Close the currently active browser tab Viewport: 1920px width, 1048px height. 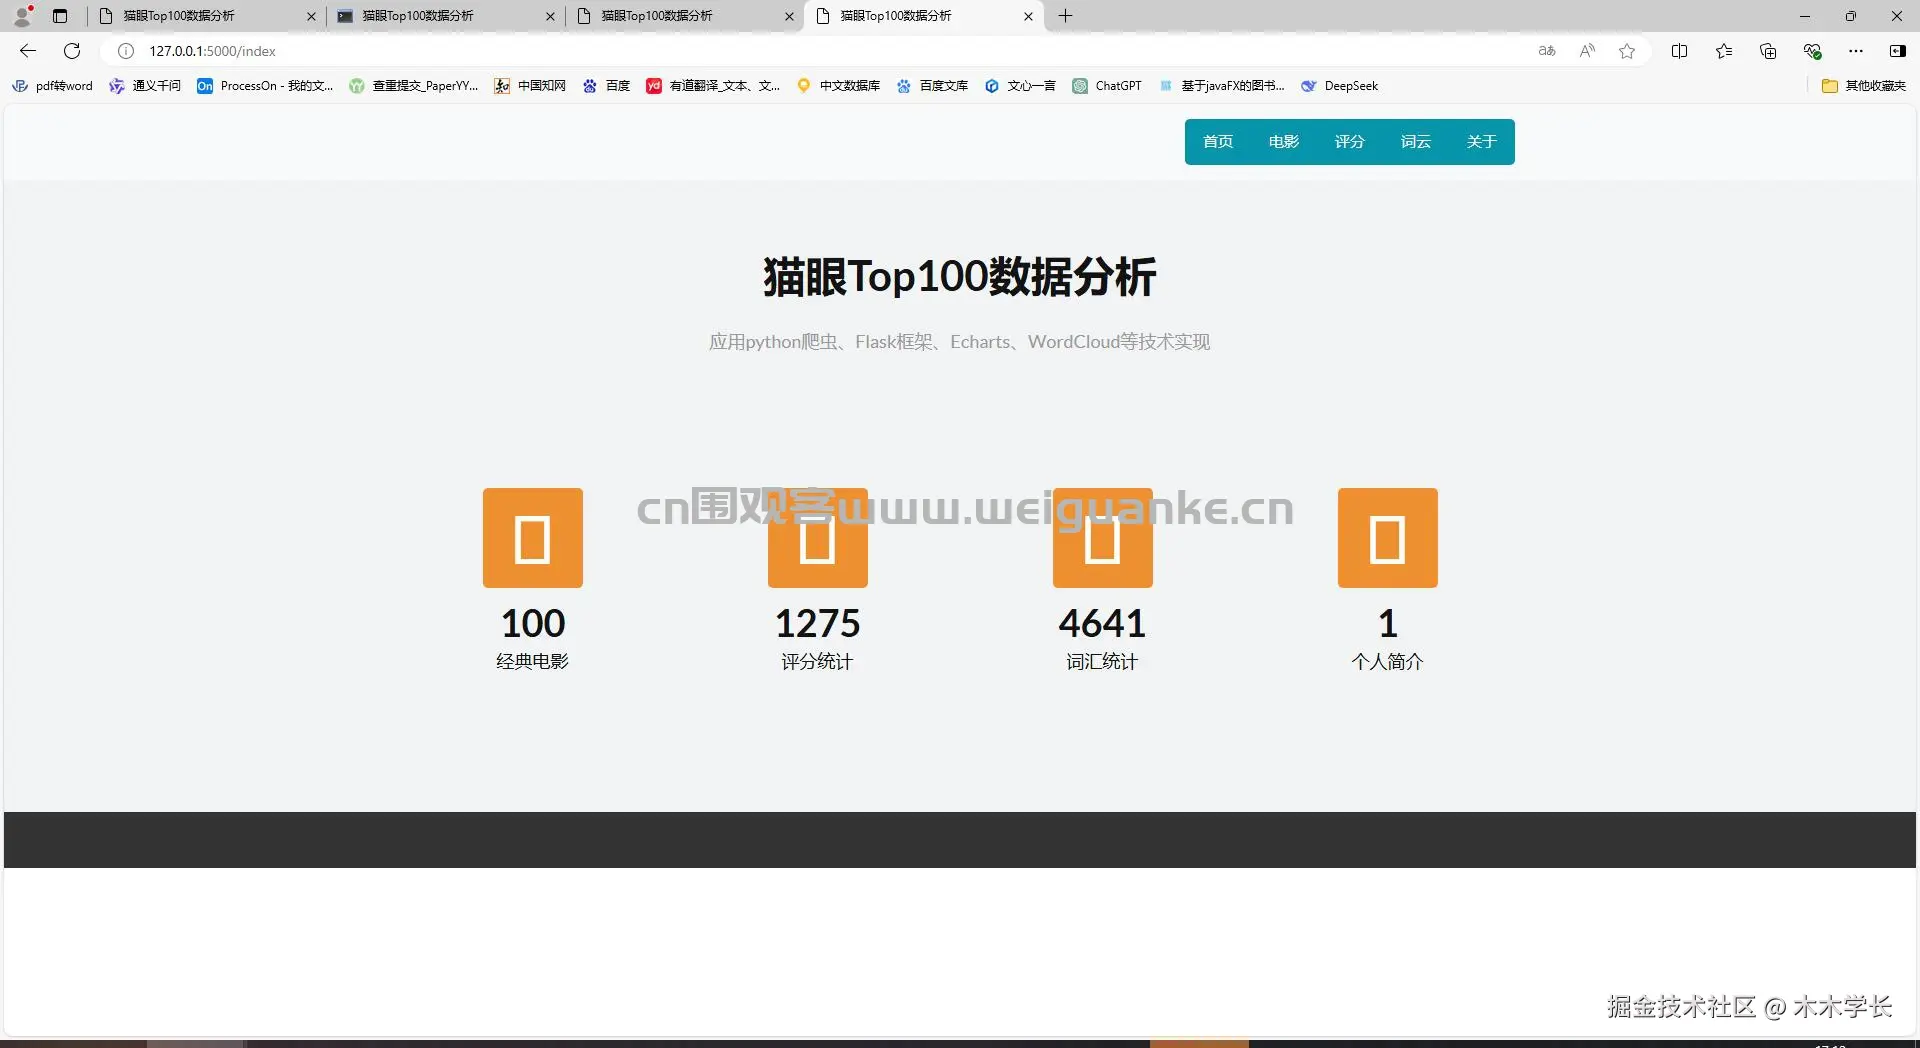click(1028, 16)
